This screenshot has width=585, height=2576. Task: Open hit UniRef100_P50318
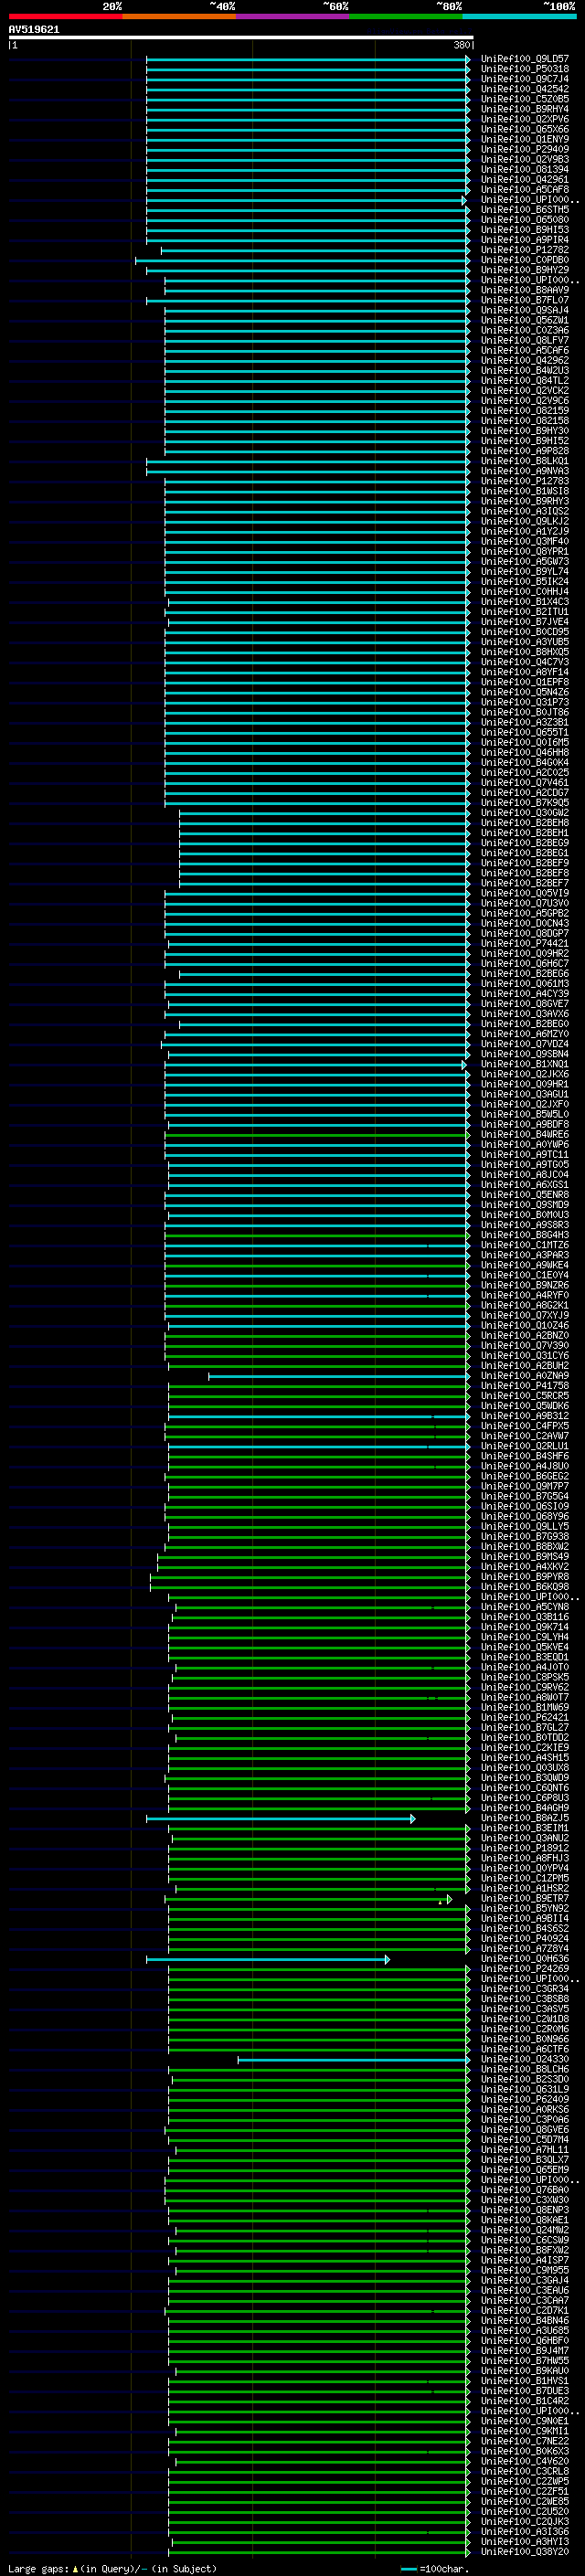525,69
